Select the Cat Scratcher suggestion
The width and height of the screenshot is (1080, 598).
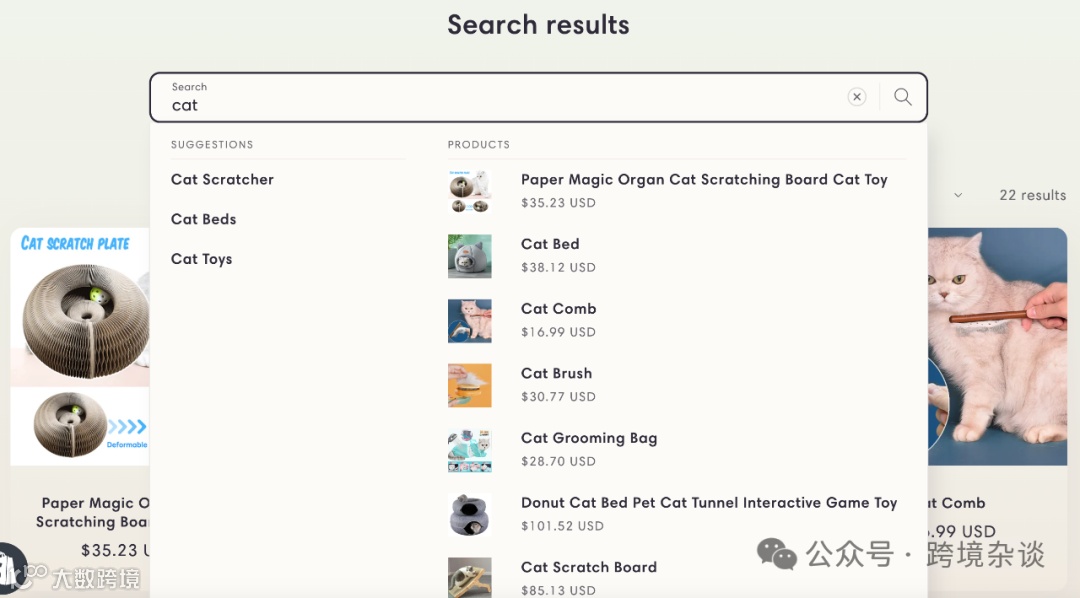click(x=222, y=180)
